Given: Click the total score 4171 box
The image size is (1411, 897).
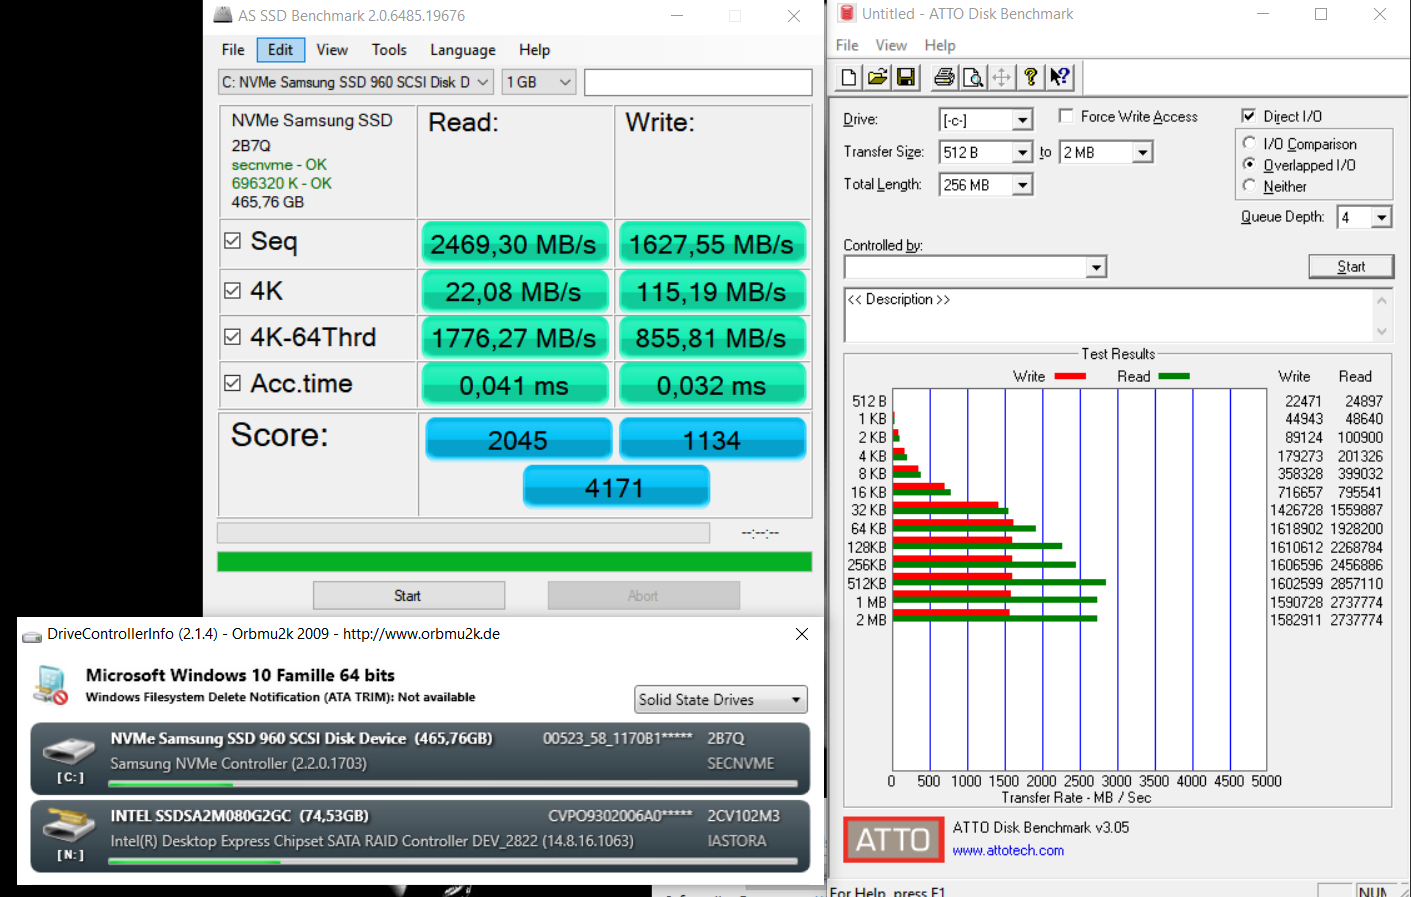Looking at the screenshot, I should 616,487.
